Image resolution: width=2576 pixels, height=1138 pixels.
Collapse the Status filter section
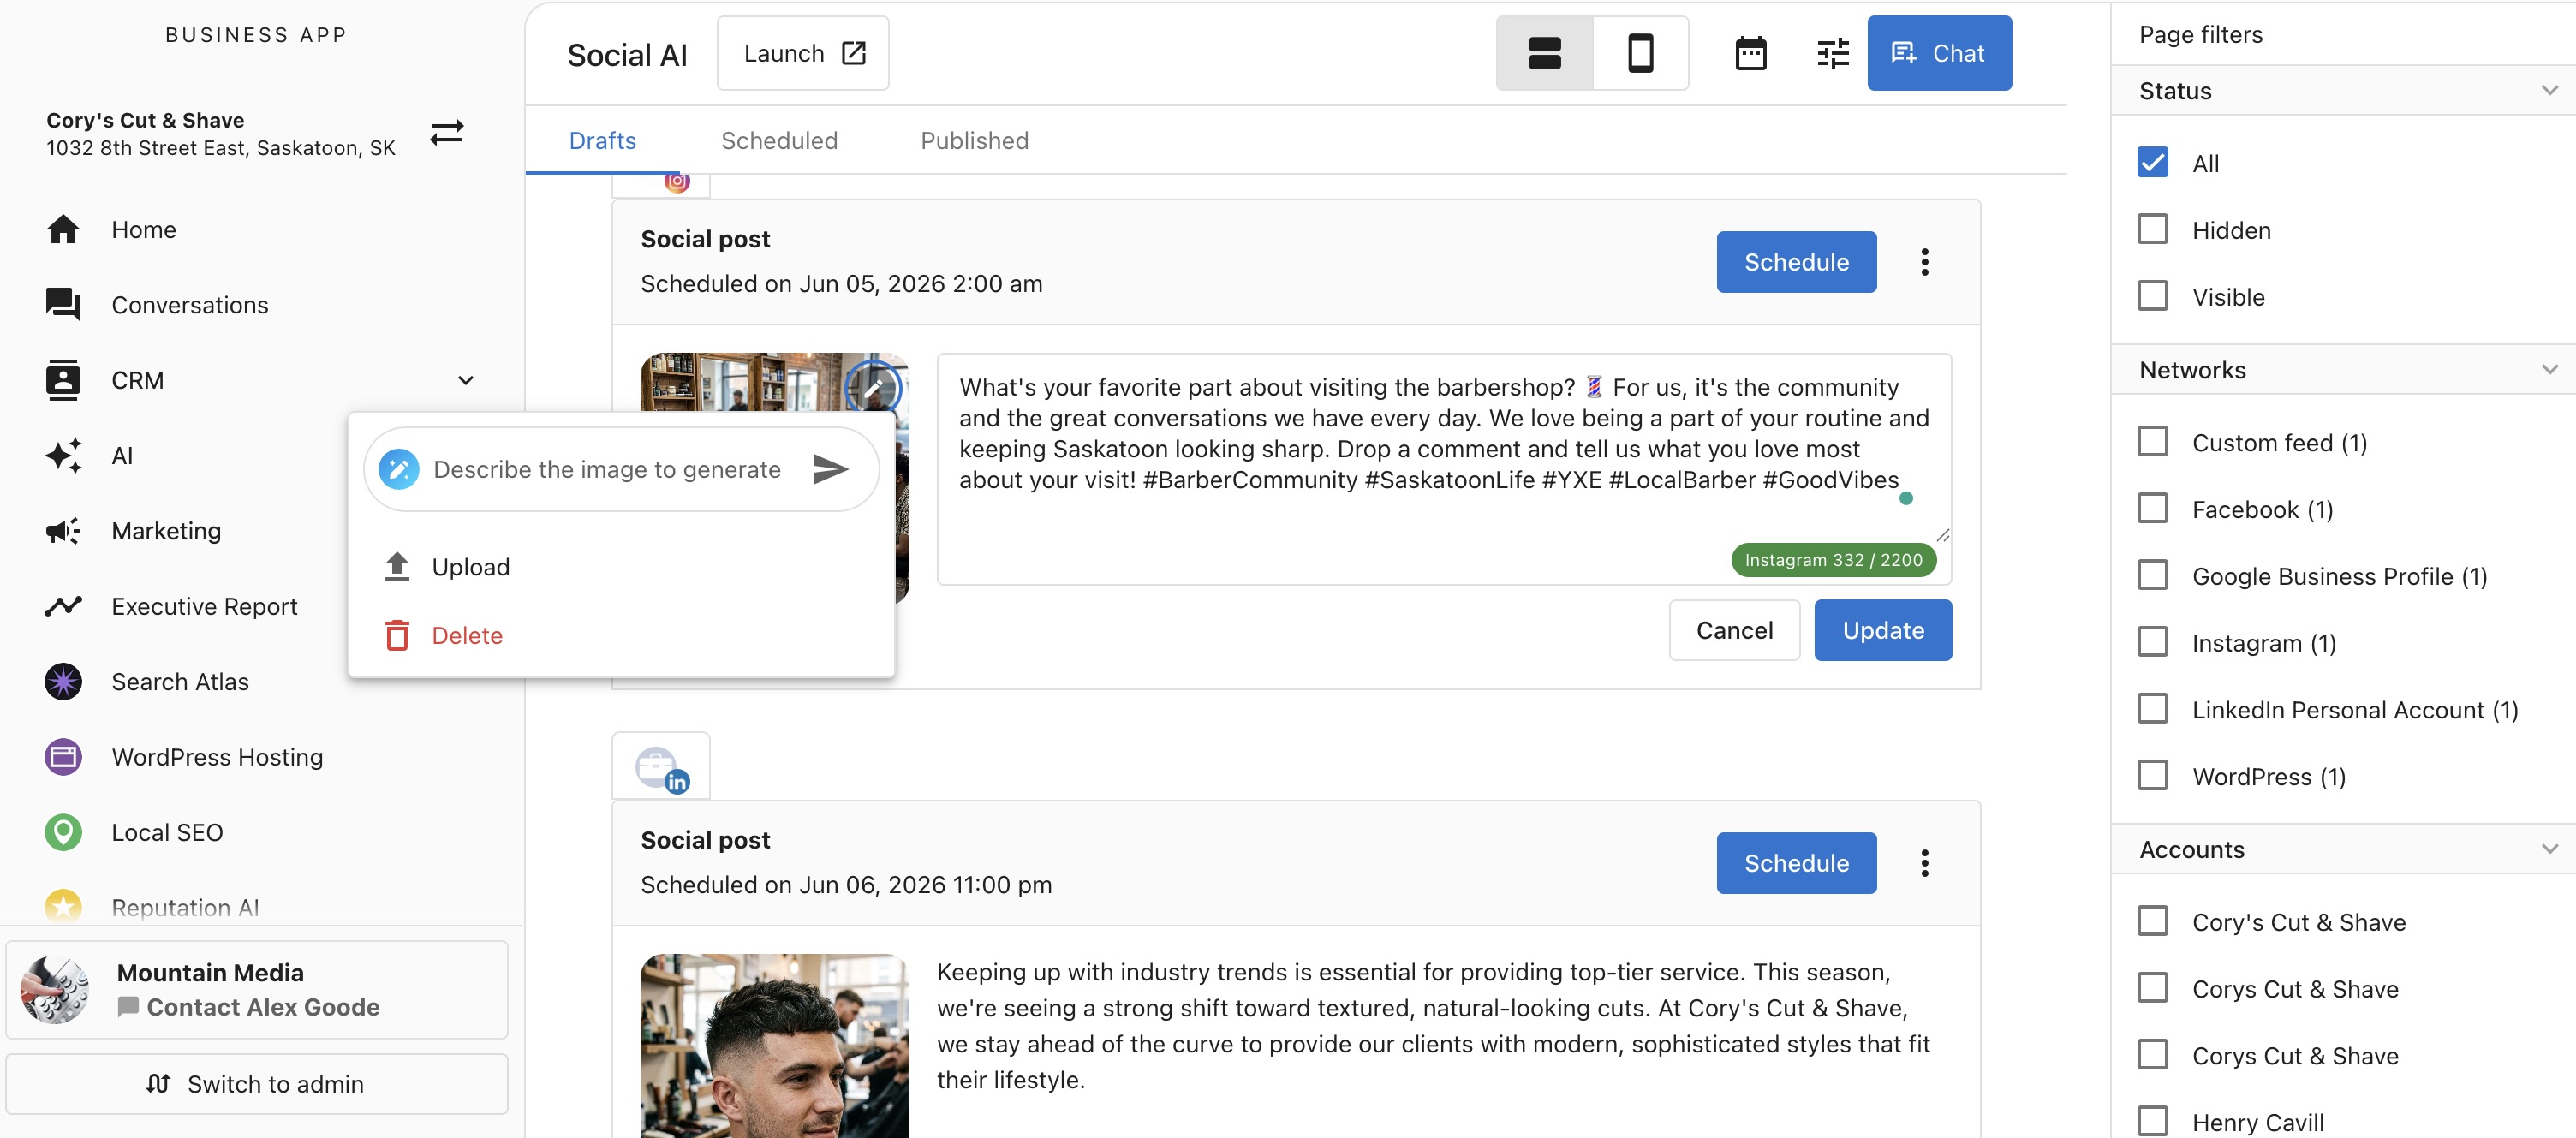click(2549, 91)
